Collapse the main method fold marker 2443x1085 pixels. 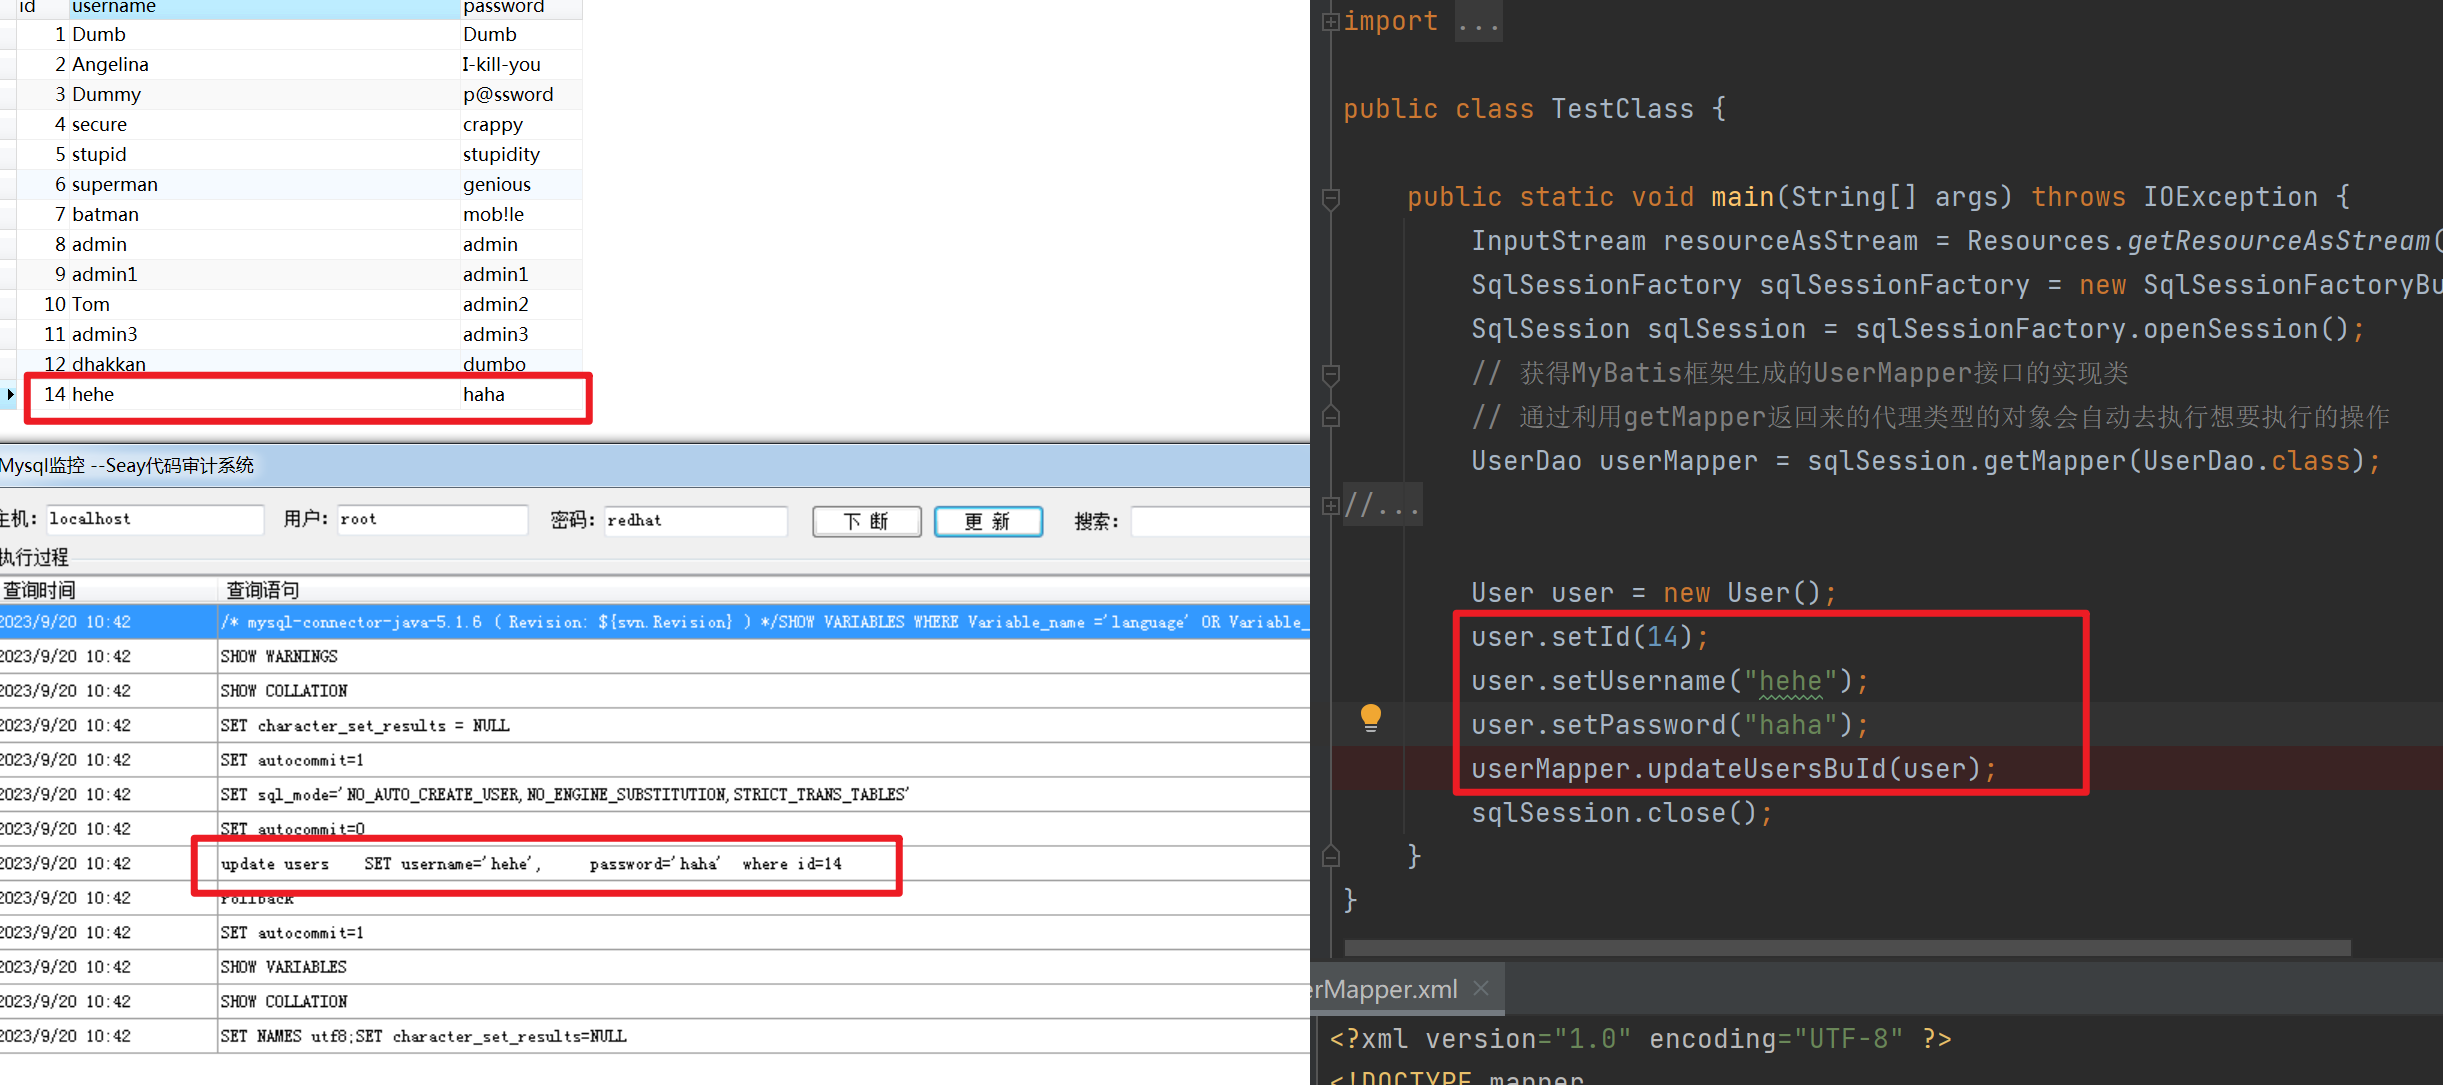coord(1330,198)
